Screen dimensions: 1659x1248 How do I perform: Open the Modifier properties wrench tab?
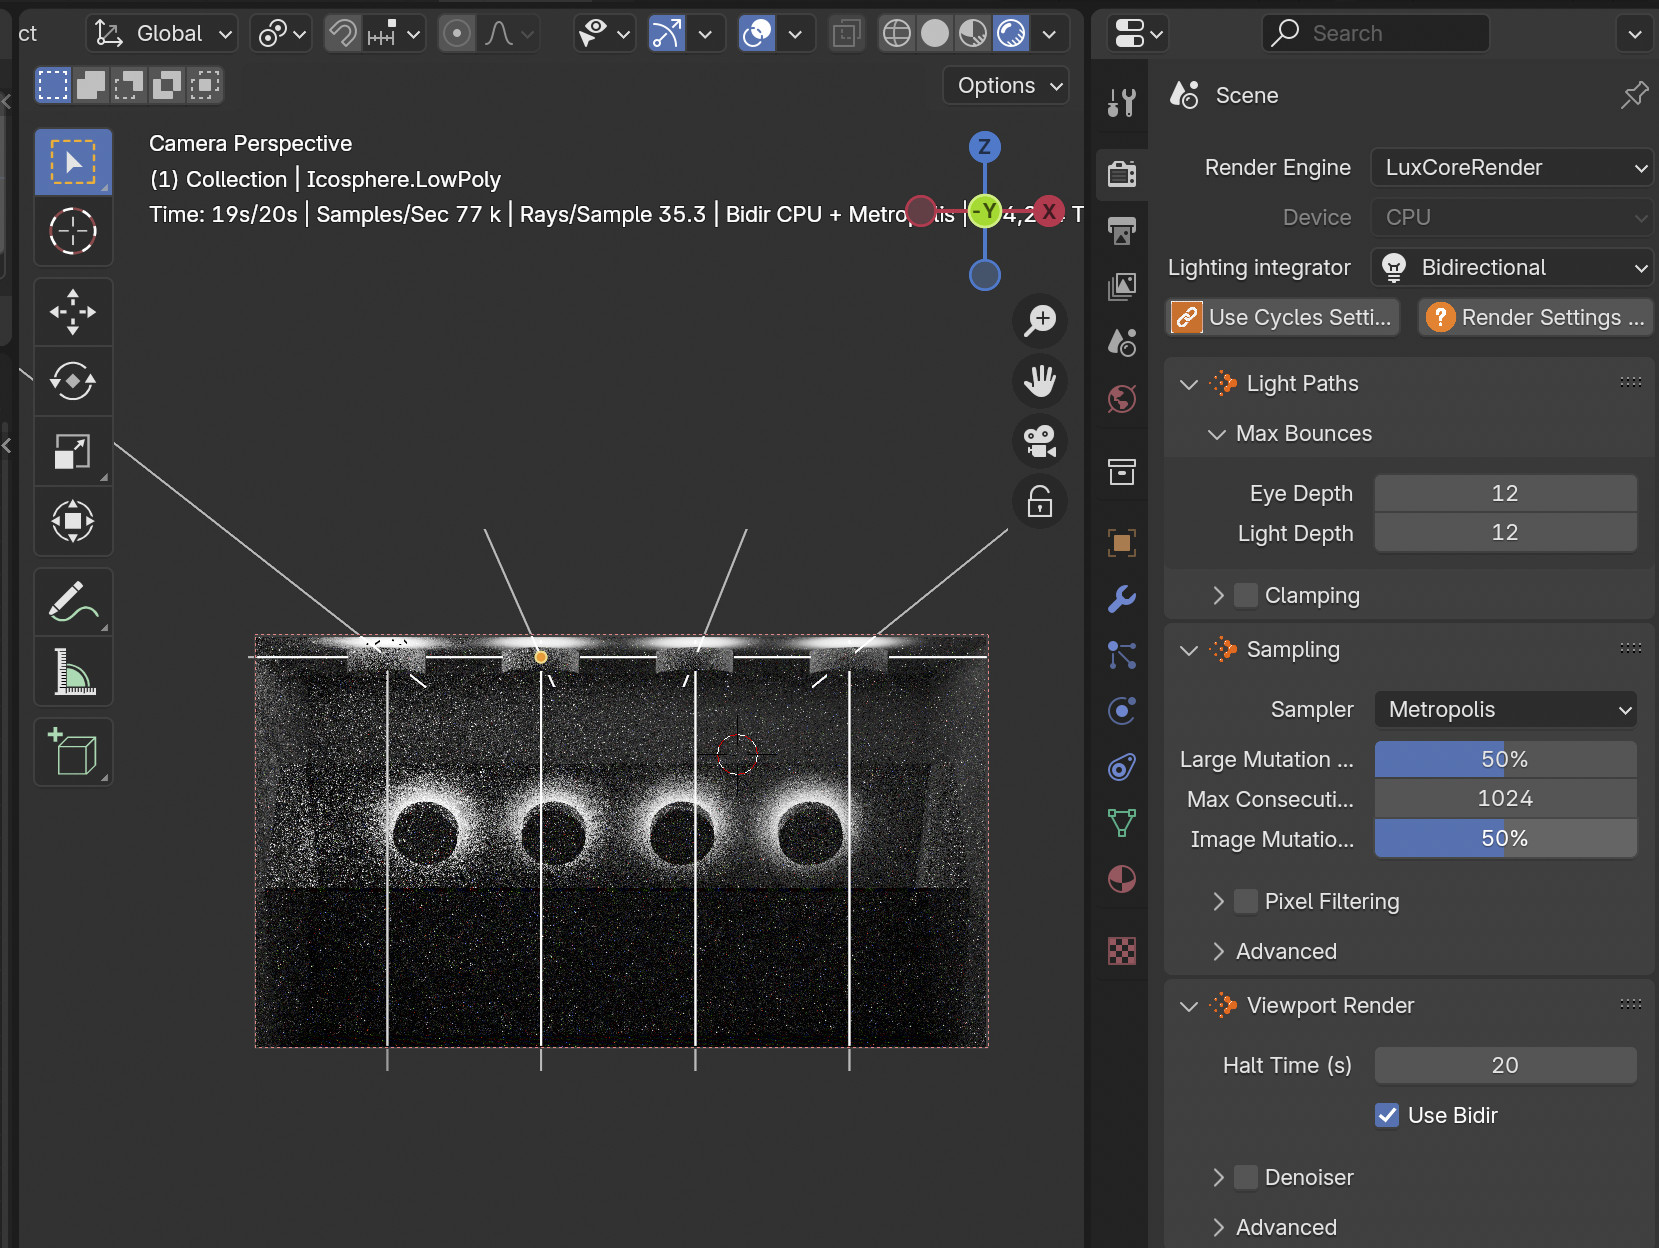(x=1122, y=599)
